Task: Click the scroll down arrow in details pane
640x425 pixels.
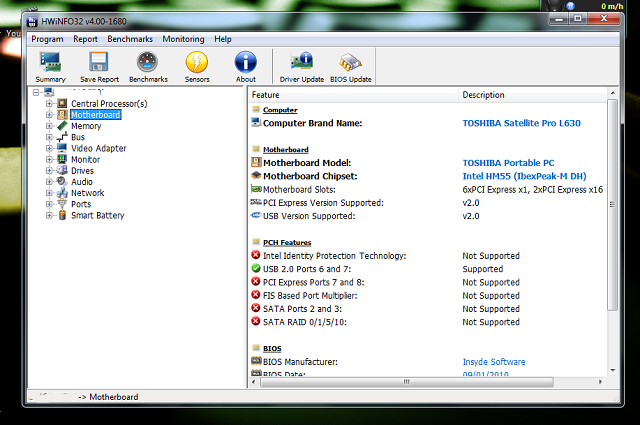Action: [x=613, y=370]
